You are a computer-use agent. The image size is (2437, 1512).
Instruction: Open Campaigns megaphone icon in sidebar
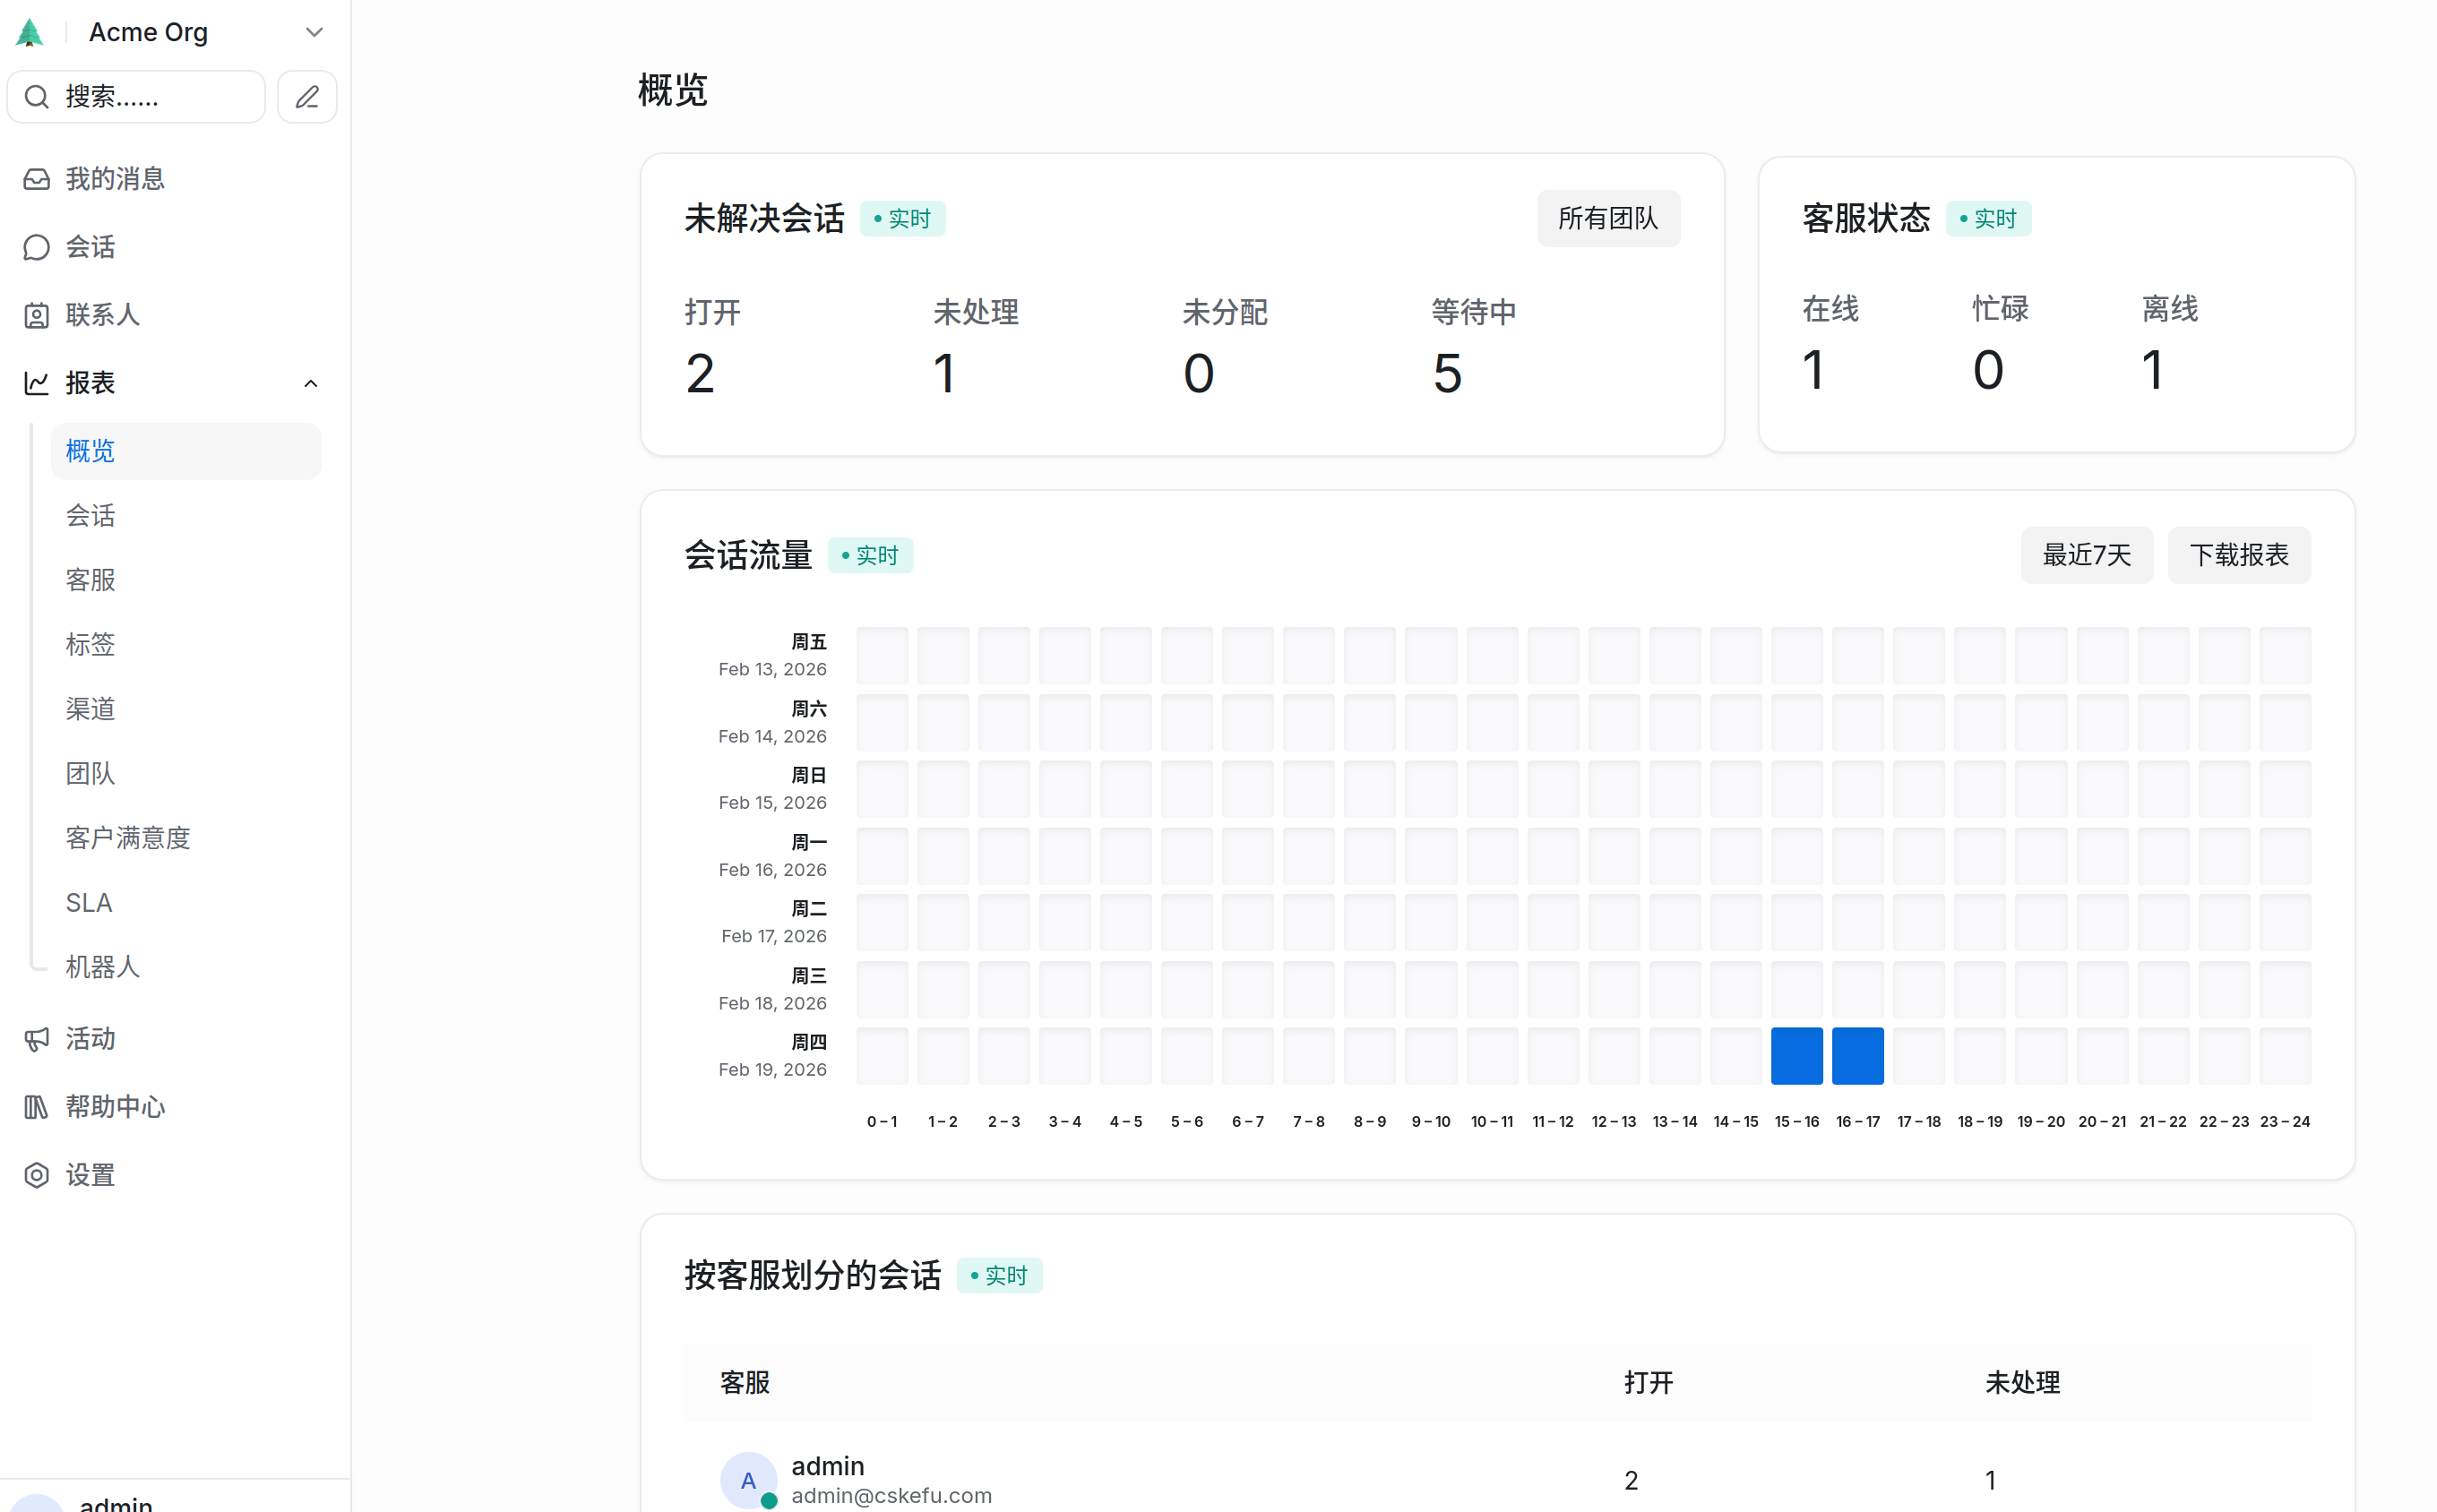pyautogui.click(x=37, y=1039)
